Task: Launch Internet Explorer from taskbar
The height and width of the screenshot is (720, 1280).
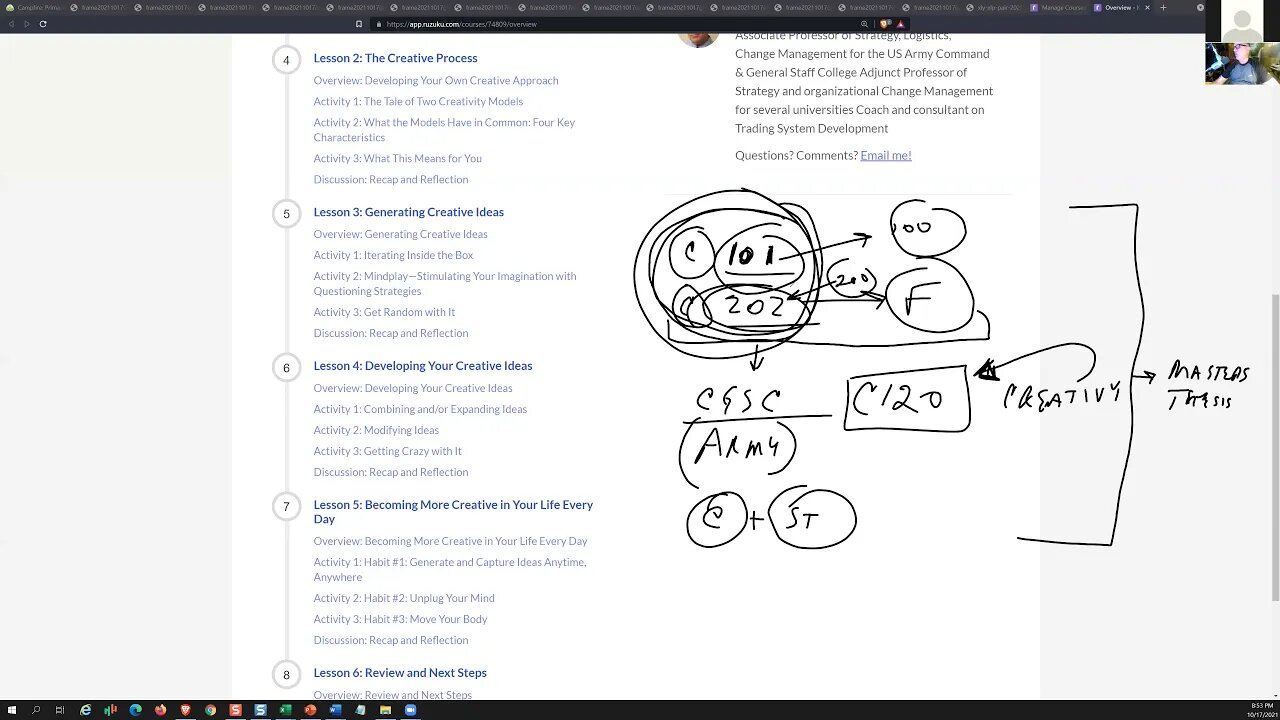Action: tap(85, 710)
